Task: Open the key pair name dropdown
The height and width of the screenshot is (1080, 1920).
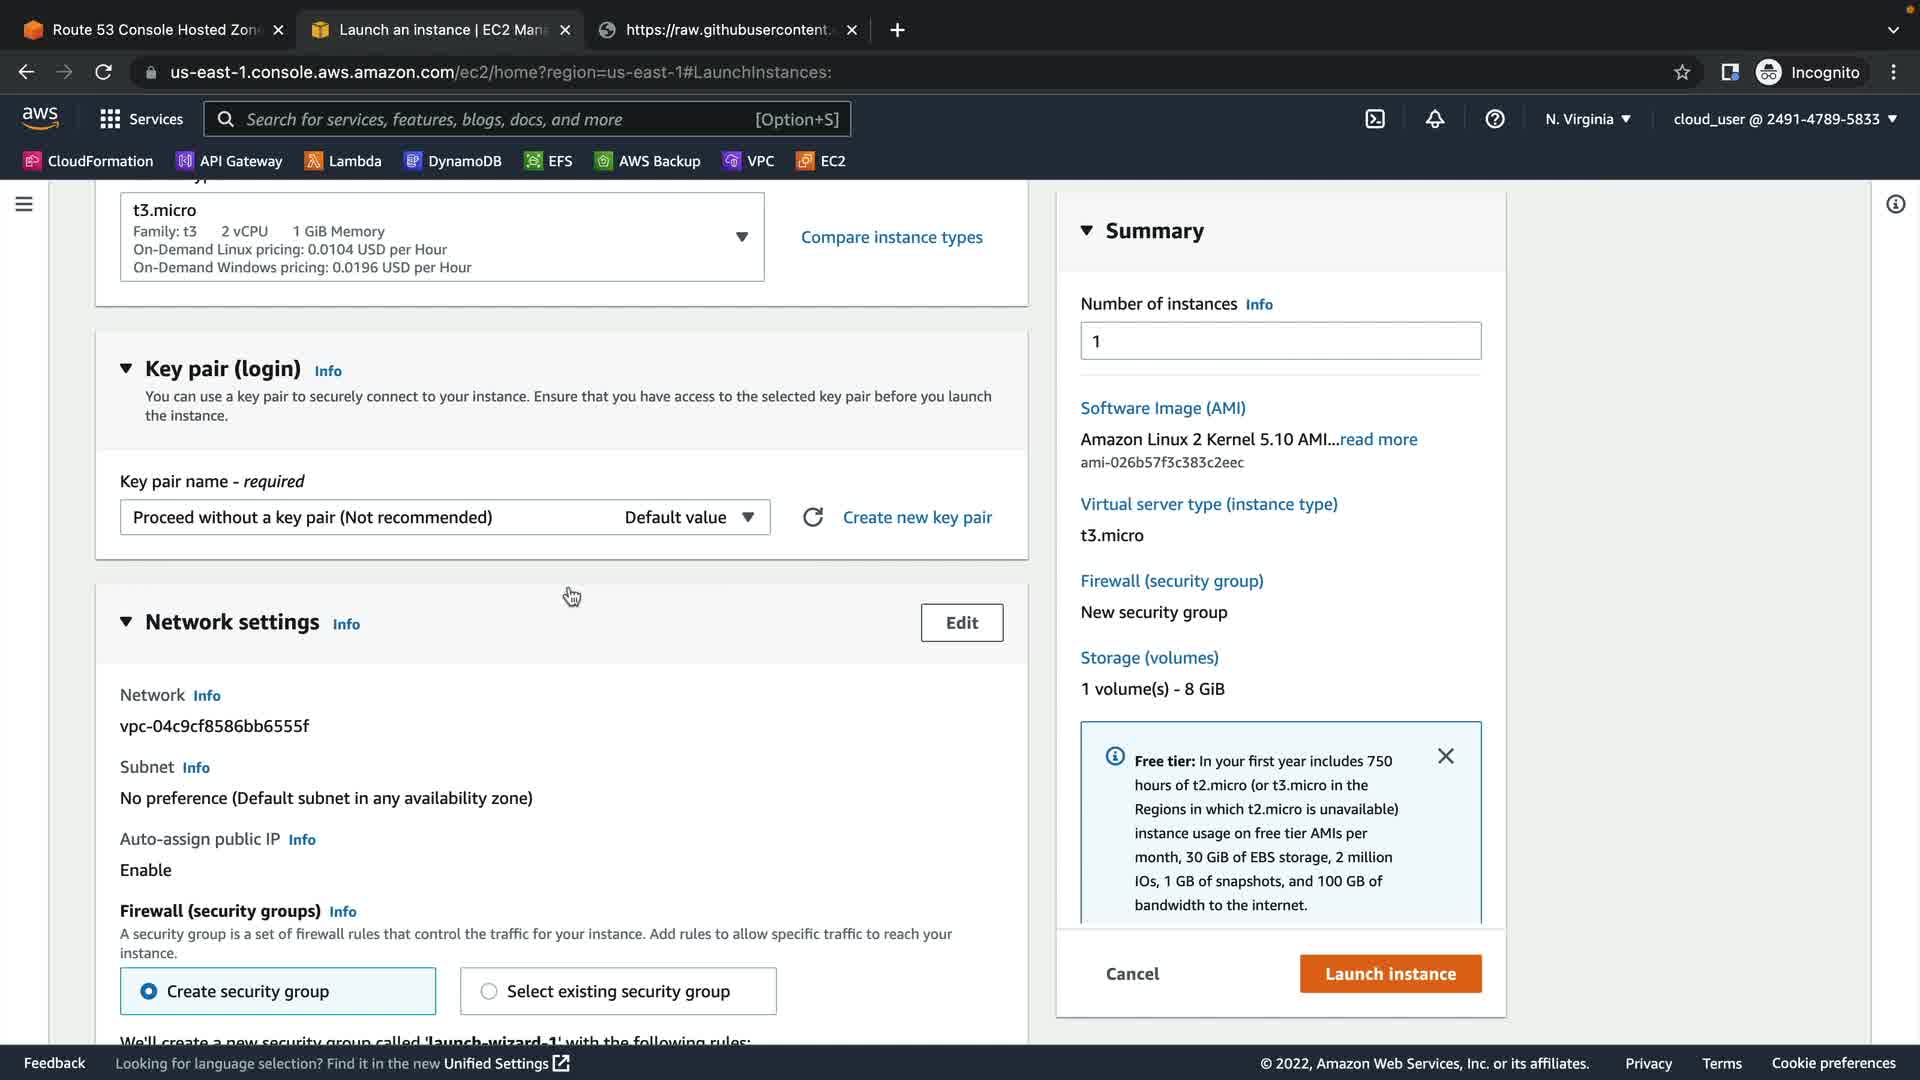Action: click(445, 517)
